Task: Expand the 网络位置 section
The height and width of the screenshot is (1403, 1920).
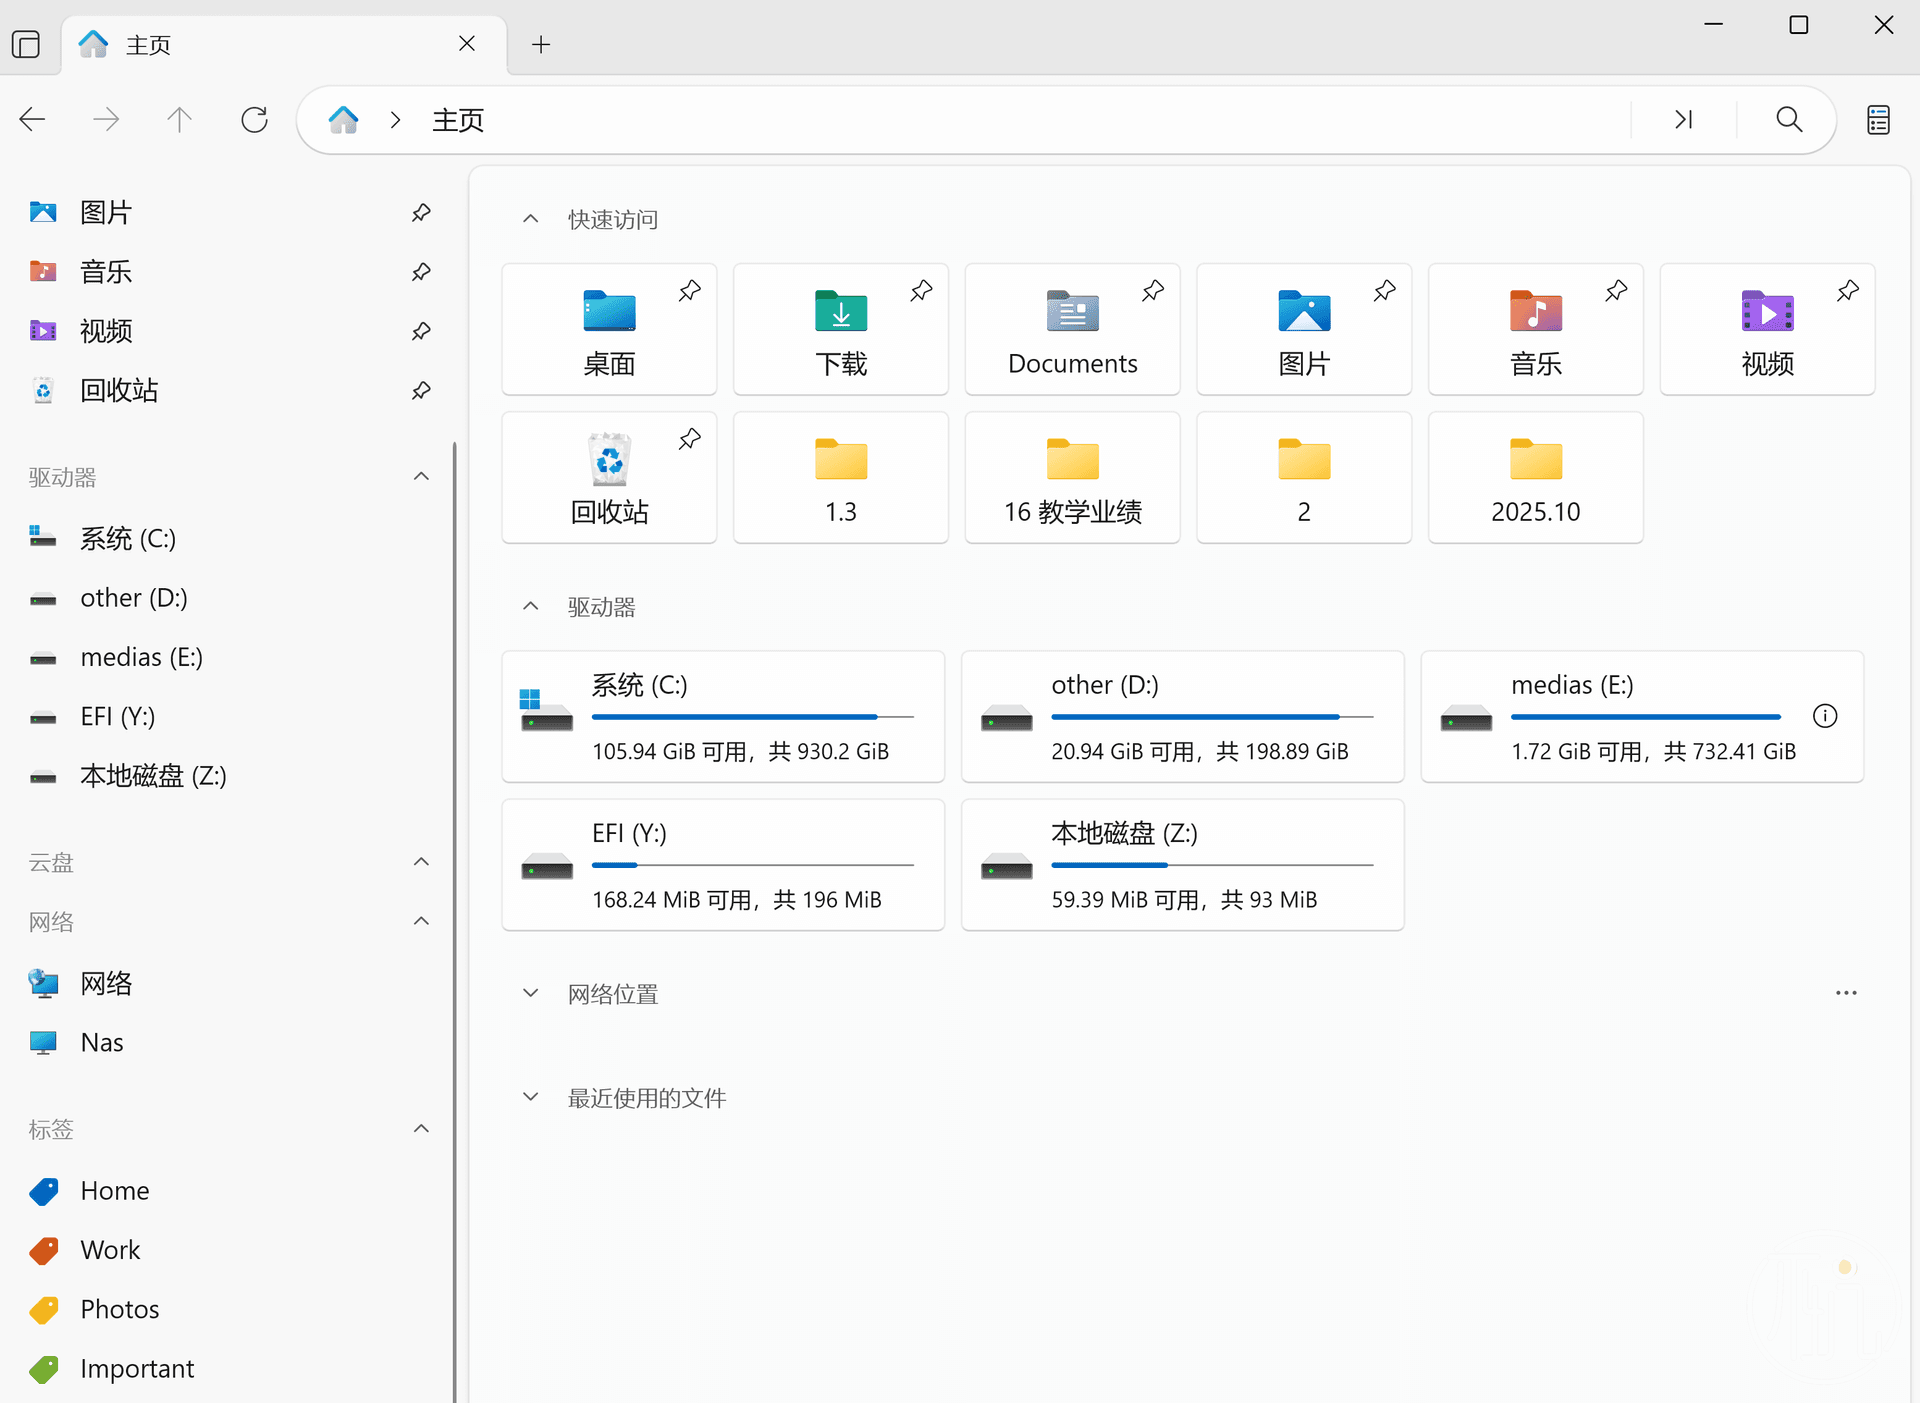Action: pyautogui.click(x=531, y=993)
